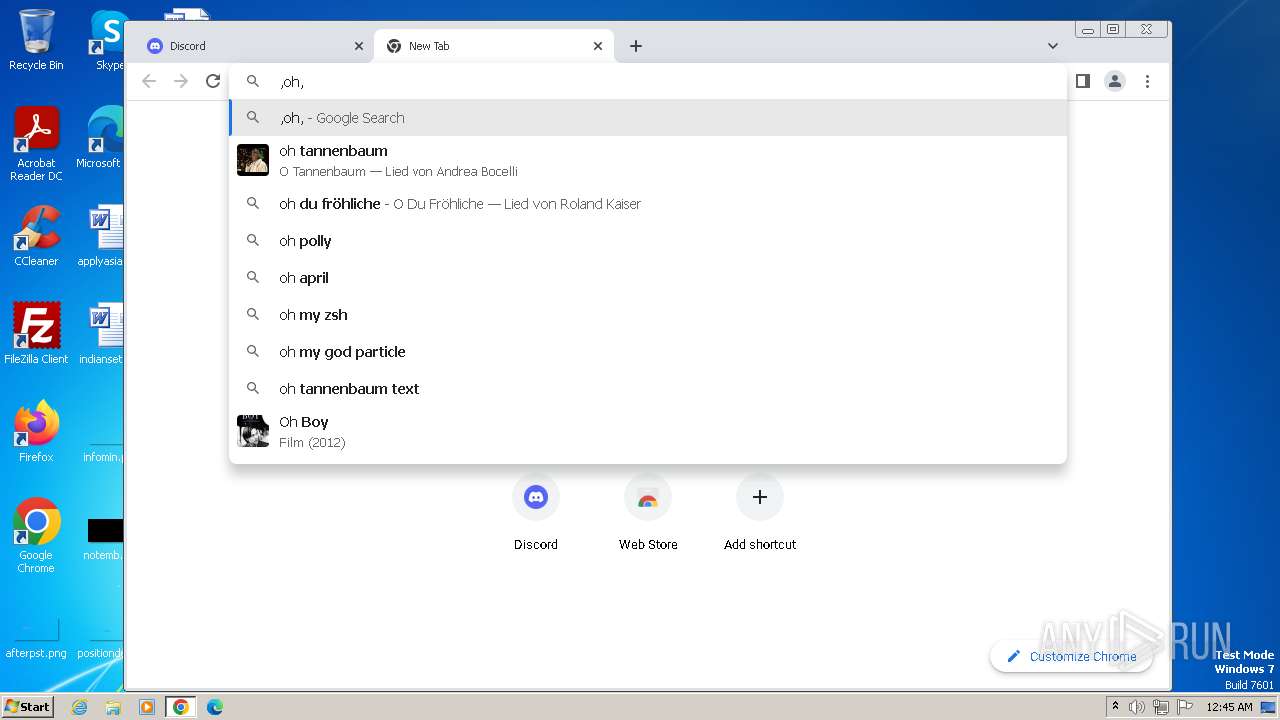The image size is (1280, 720).
Task: Click the Add shortcut tile
Action: coord(760,514)
